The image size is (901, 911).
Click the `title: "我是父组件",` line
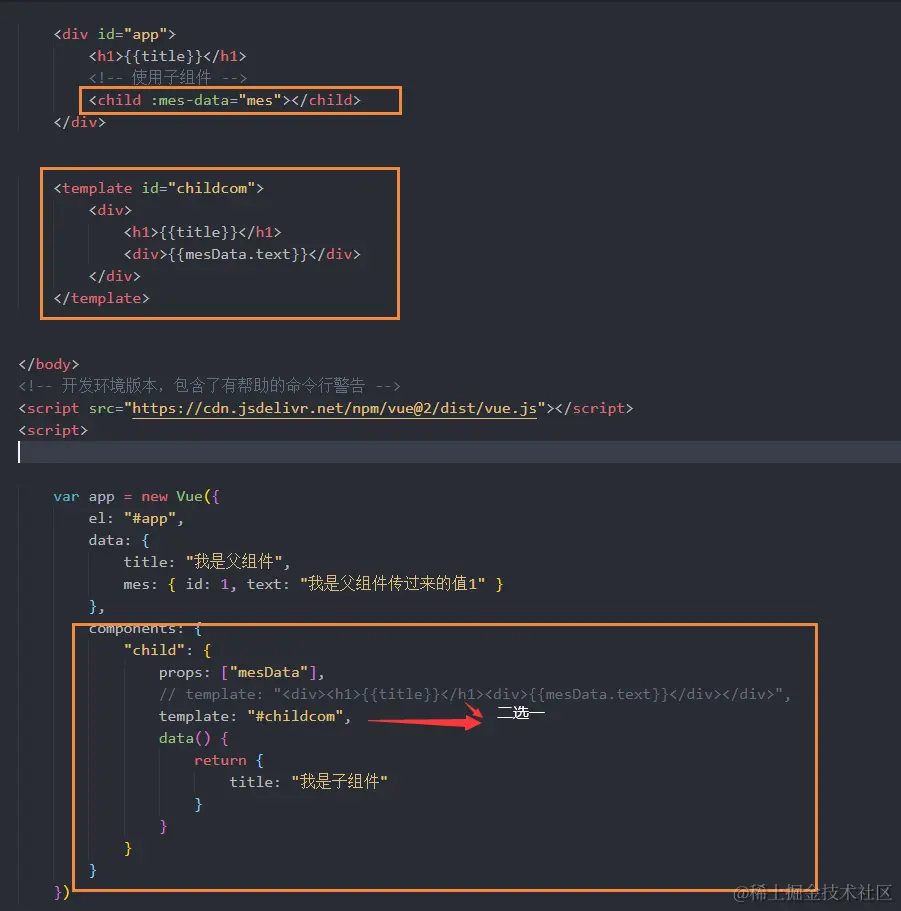click(207, 562)
